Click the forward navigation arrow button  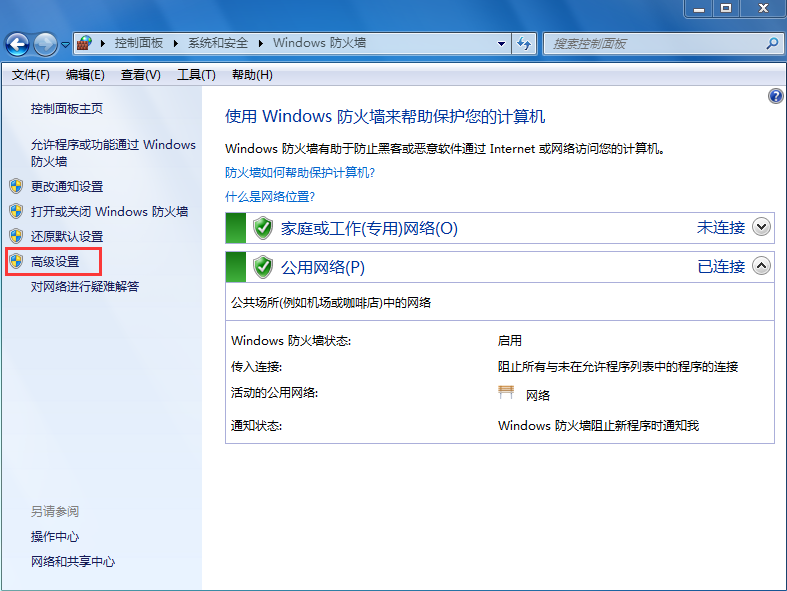pyautogui.click(x=45, y=44)
